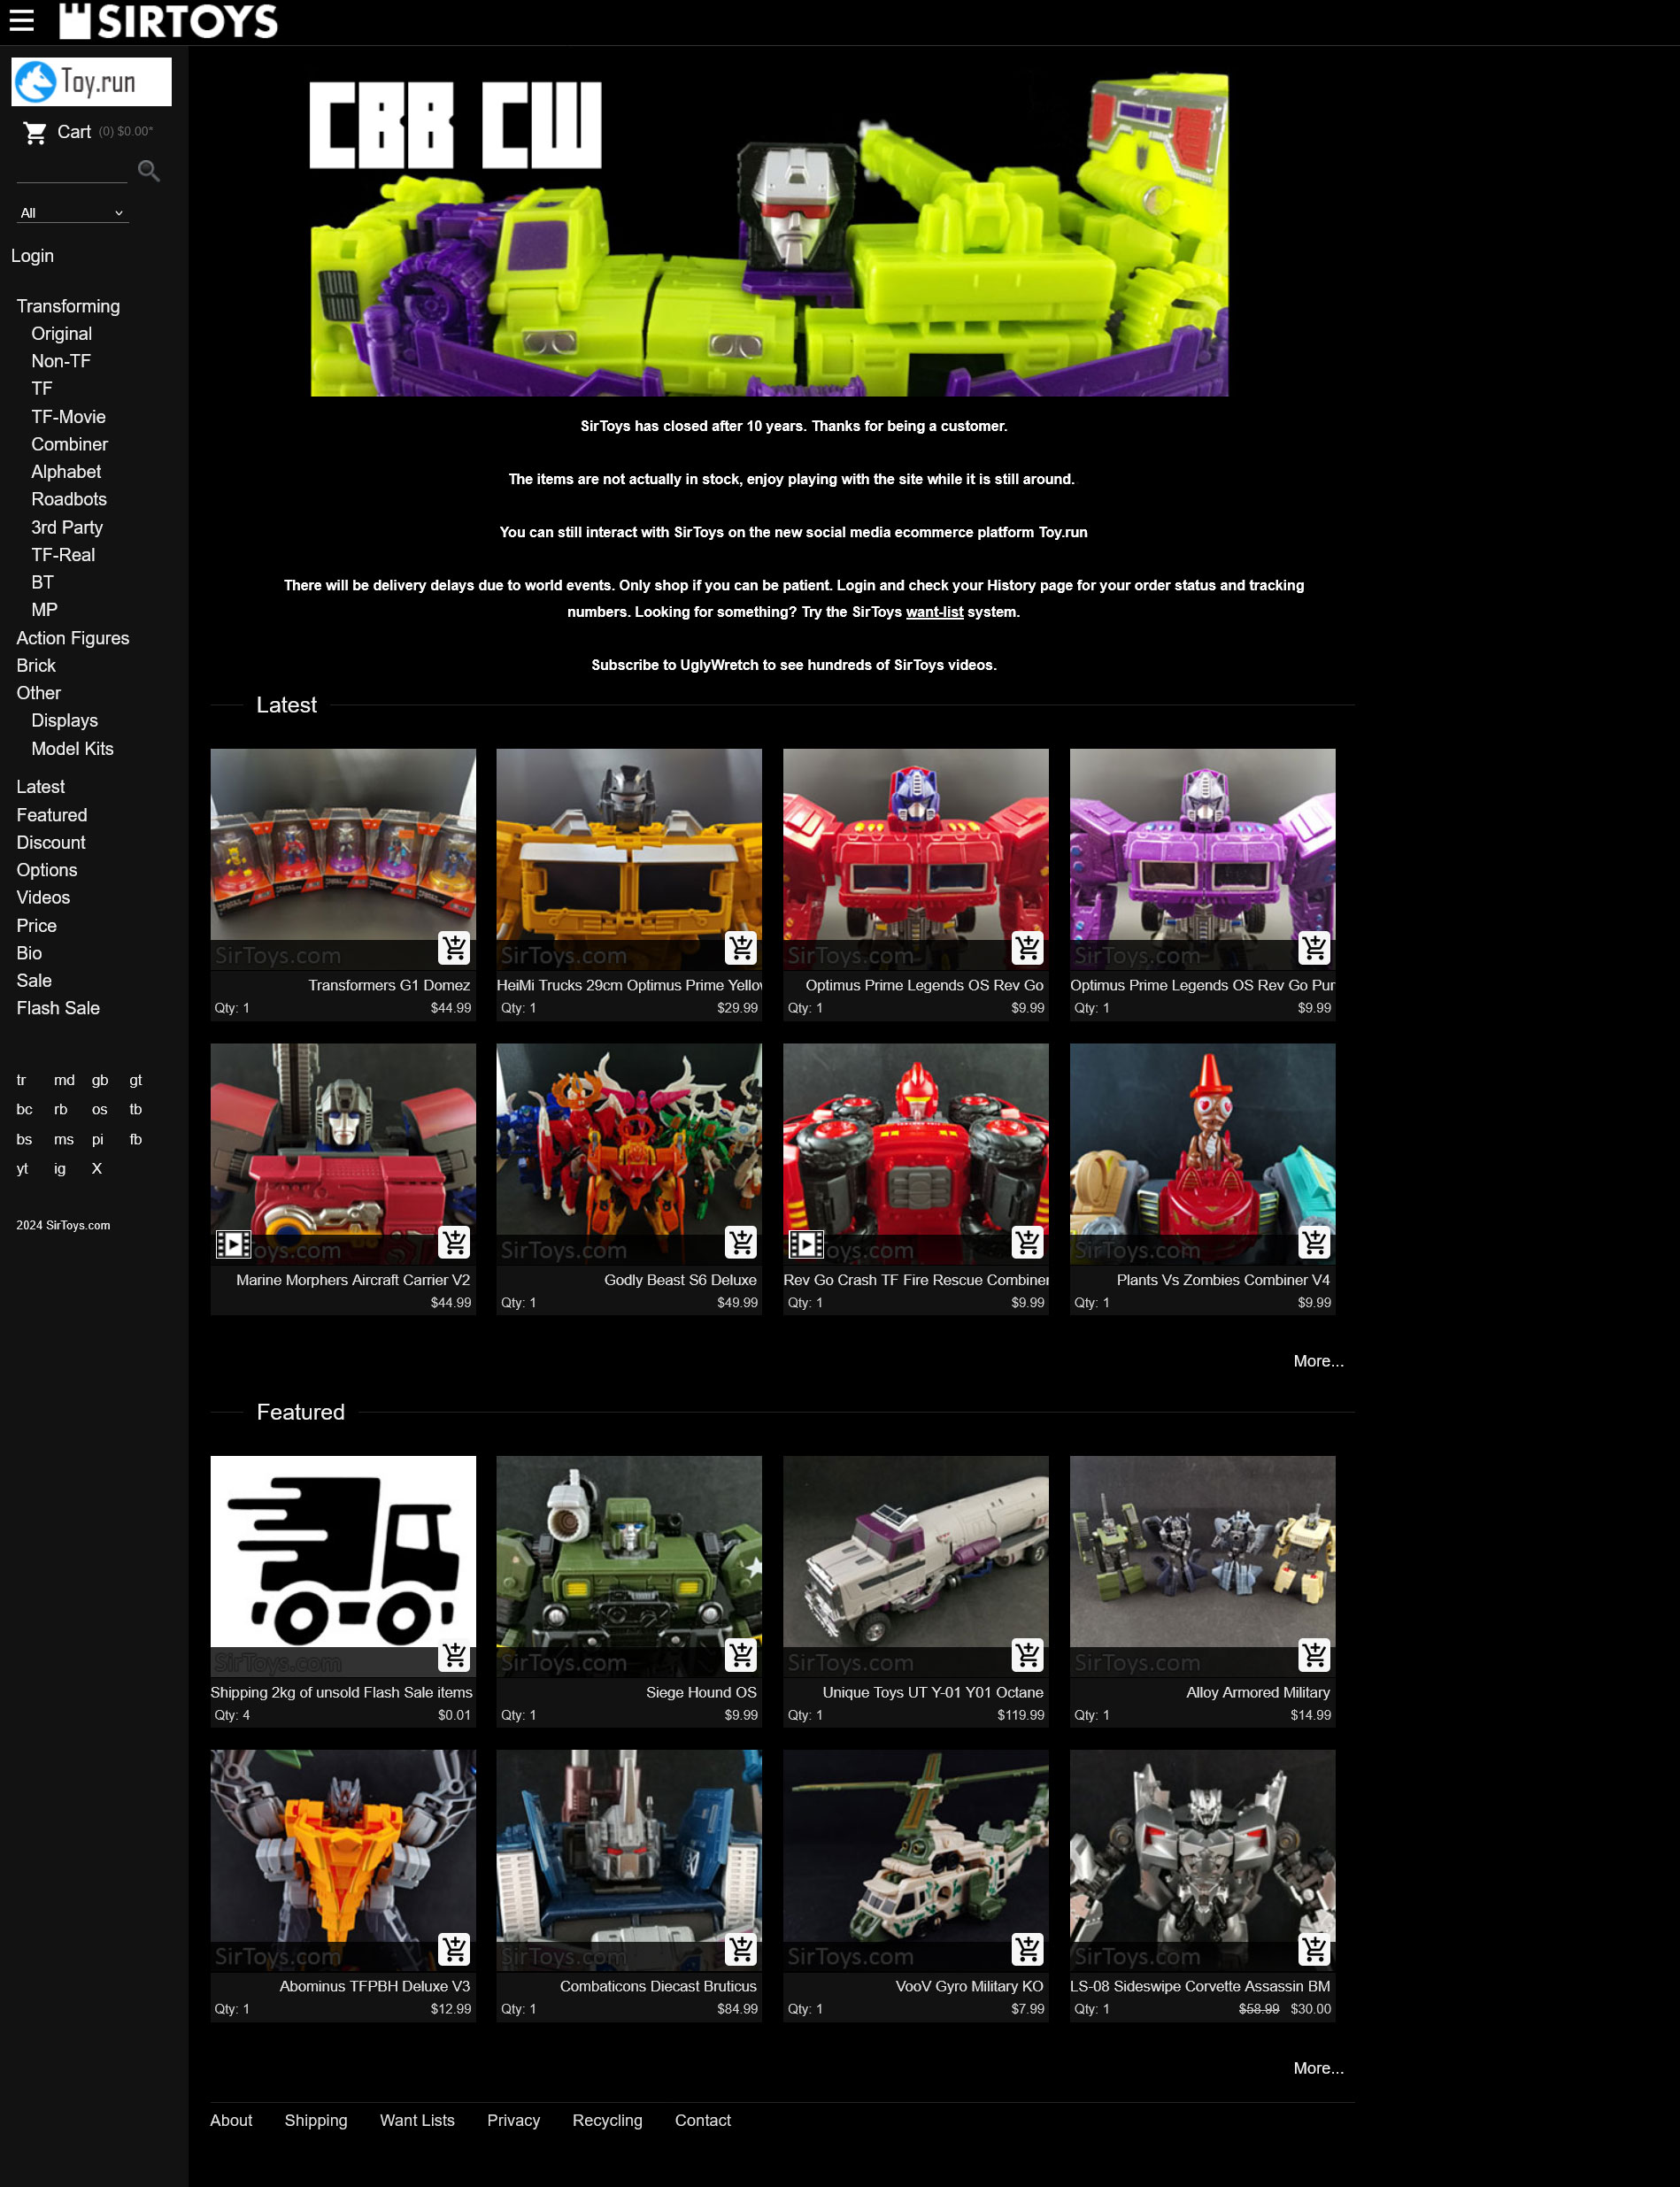Click the pi social link

click(x=98, y=1140)
